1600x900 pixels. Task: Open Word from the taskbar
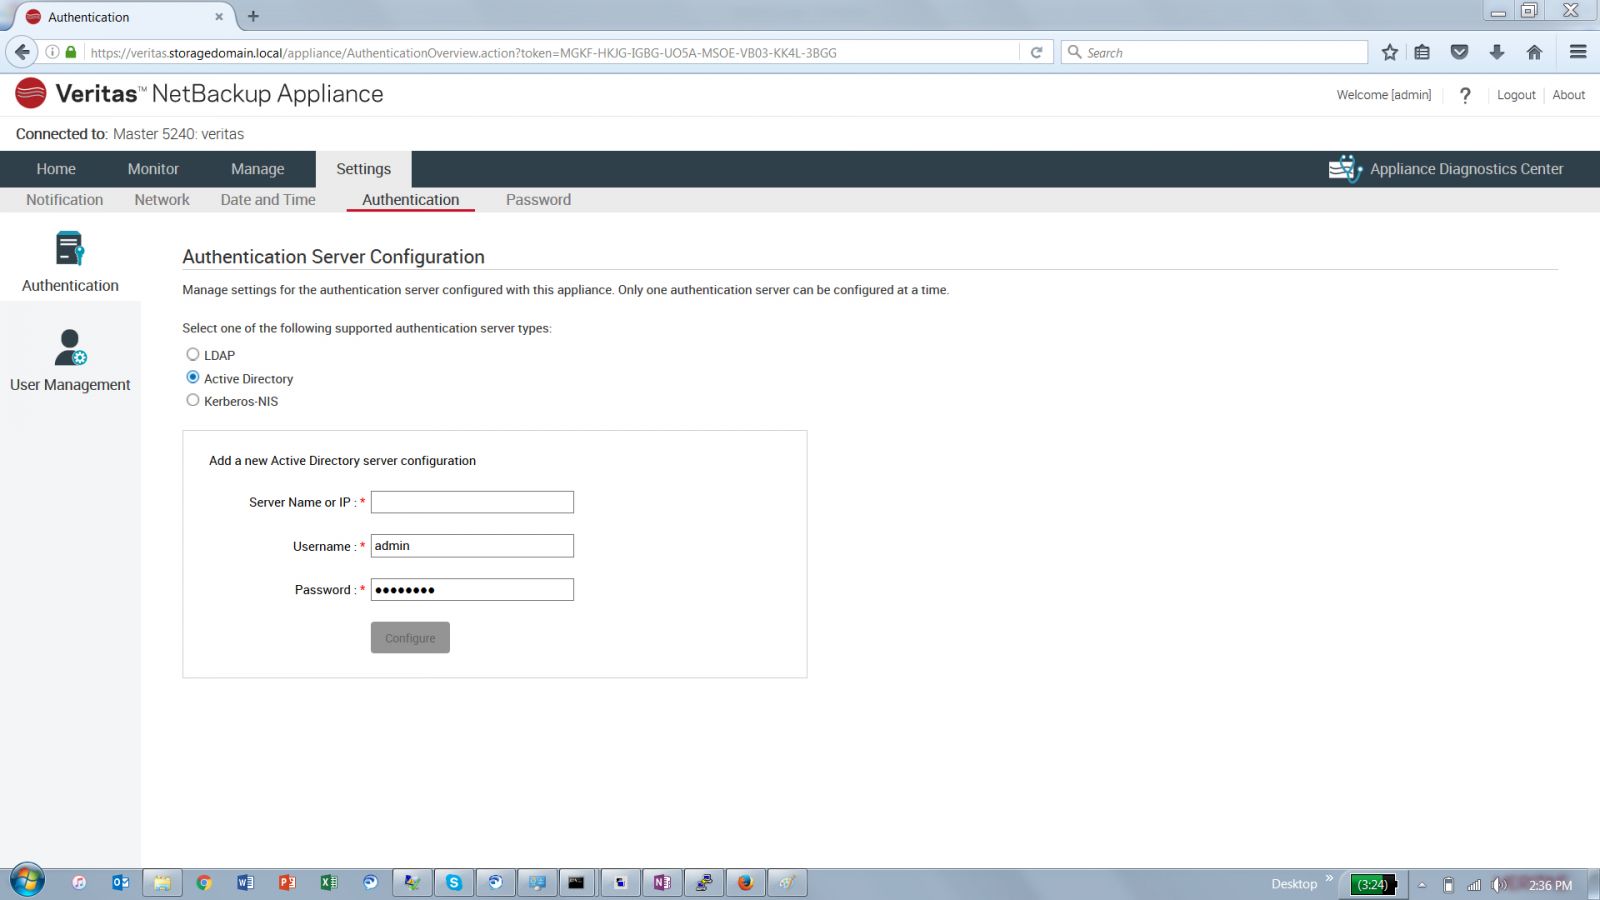245,883
